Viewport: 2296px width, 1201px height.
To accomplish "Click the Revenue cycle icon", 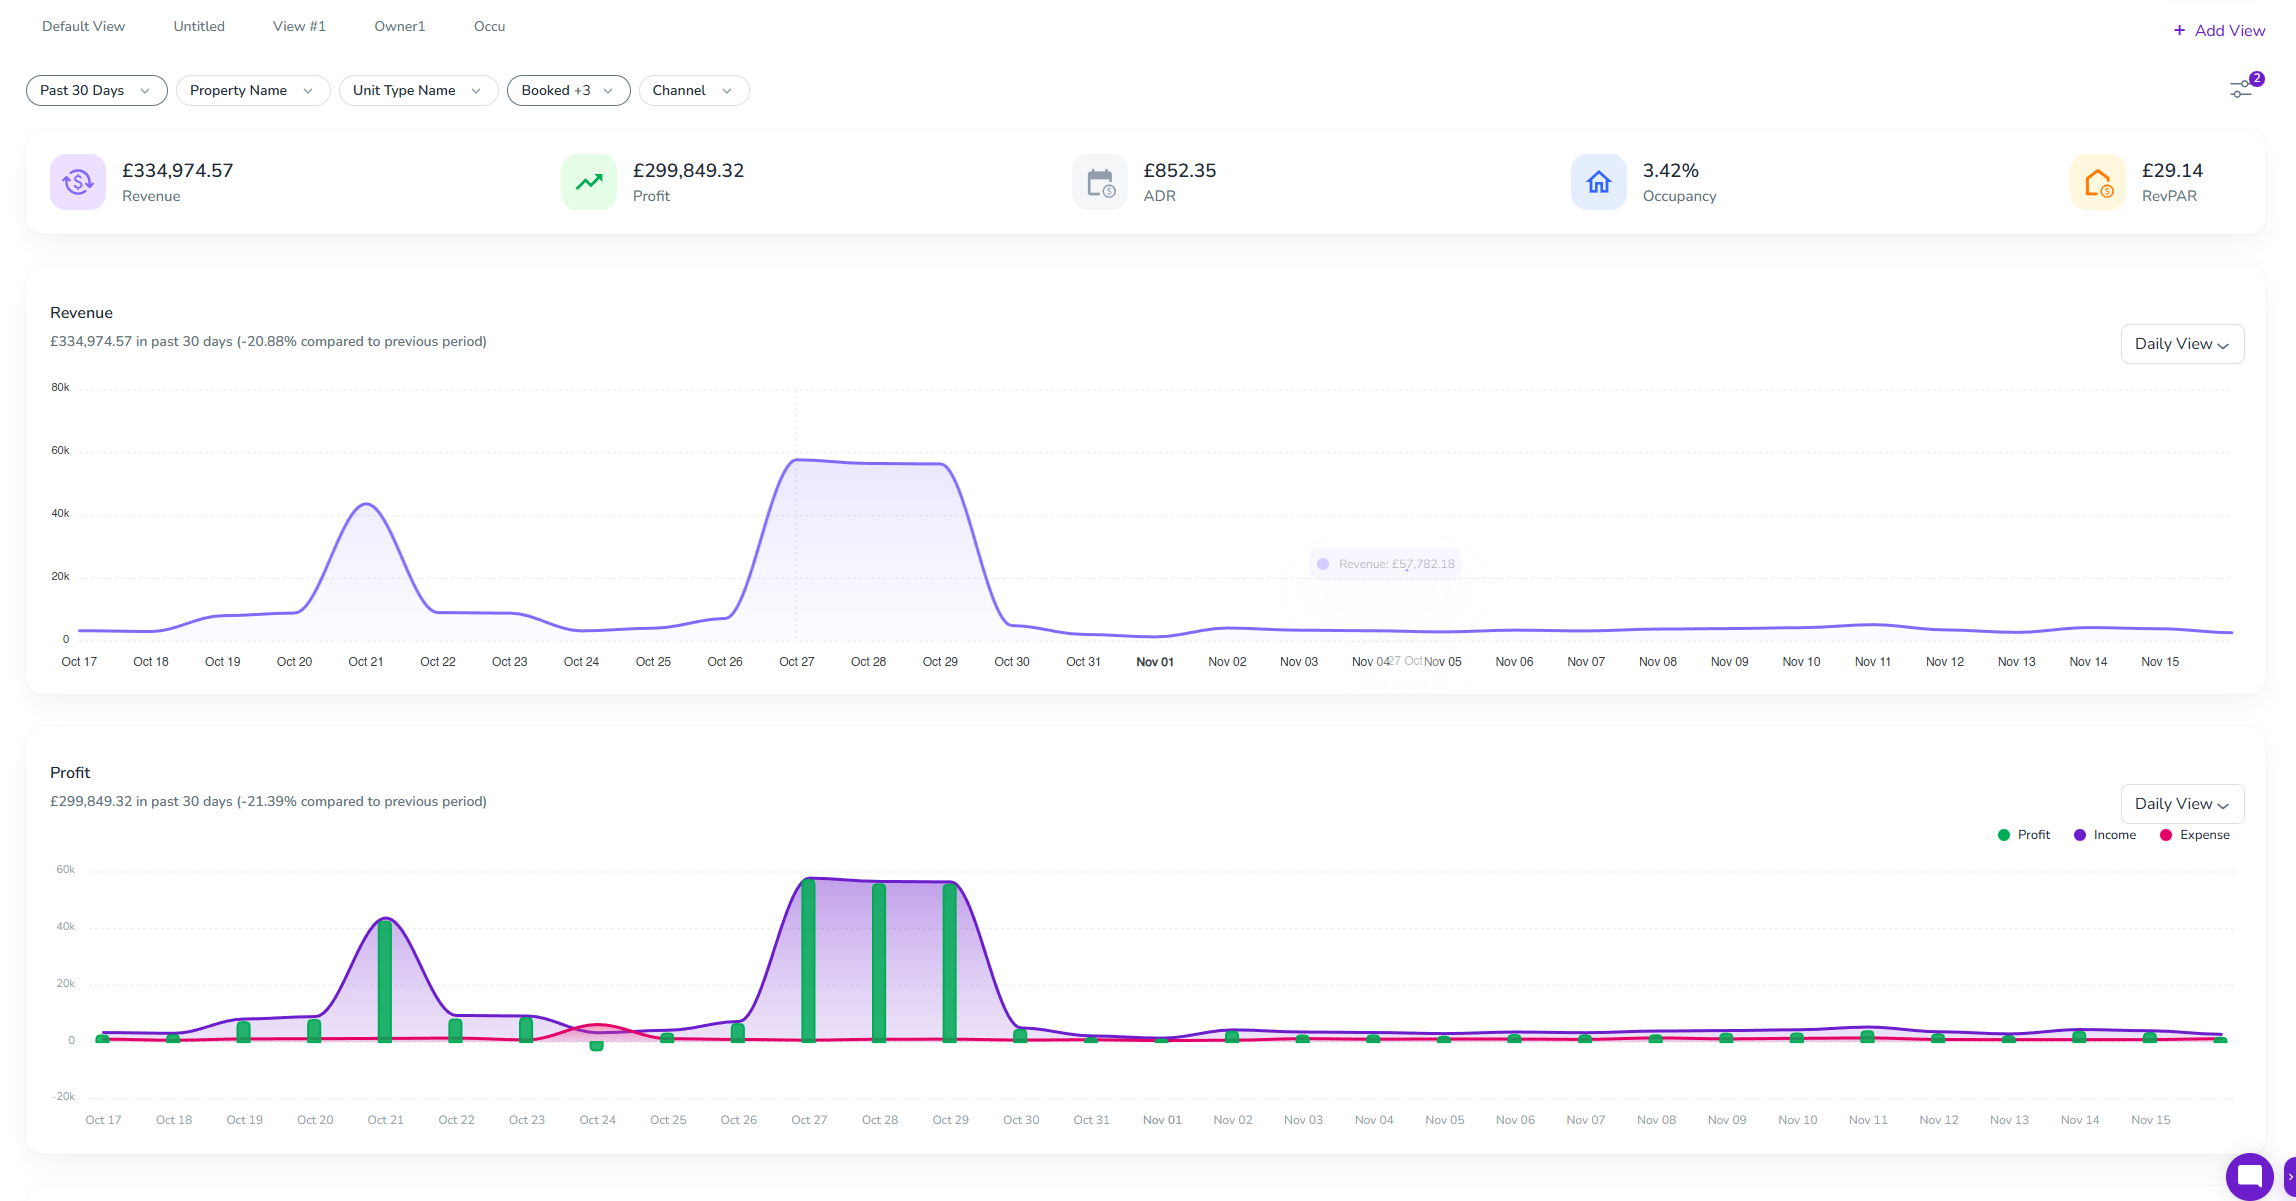I will point(78,182).
